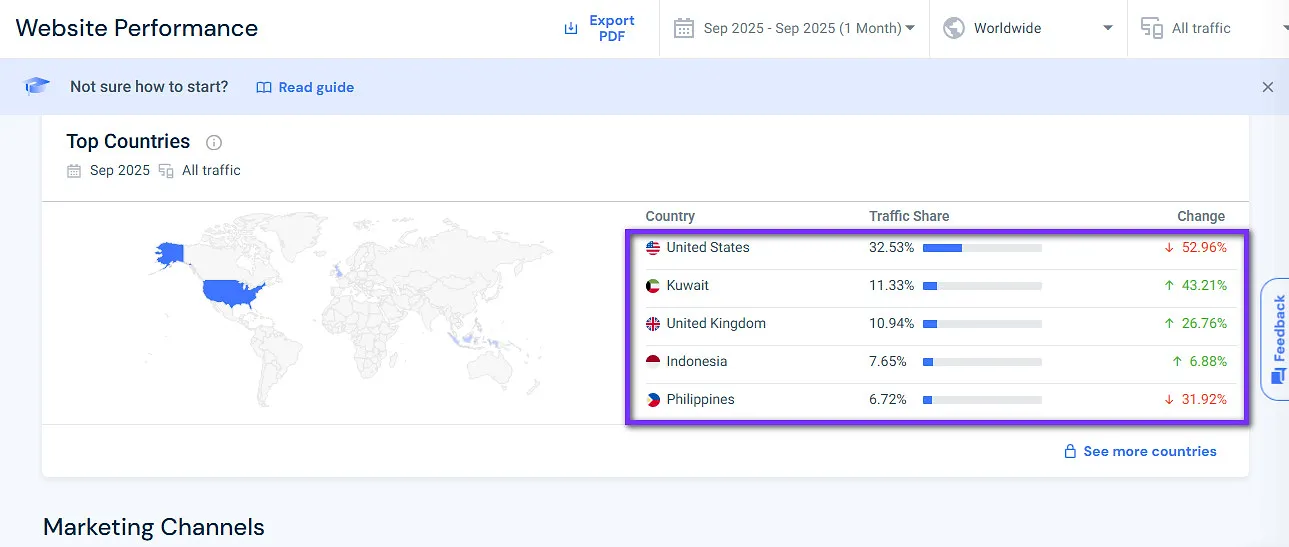
Task: Click the United Kingdom flag icon
Action: click(653, 324)
